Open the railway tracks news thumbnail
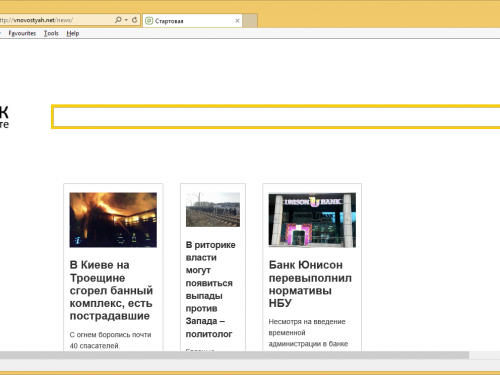 point(213,209)
